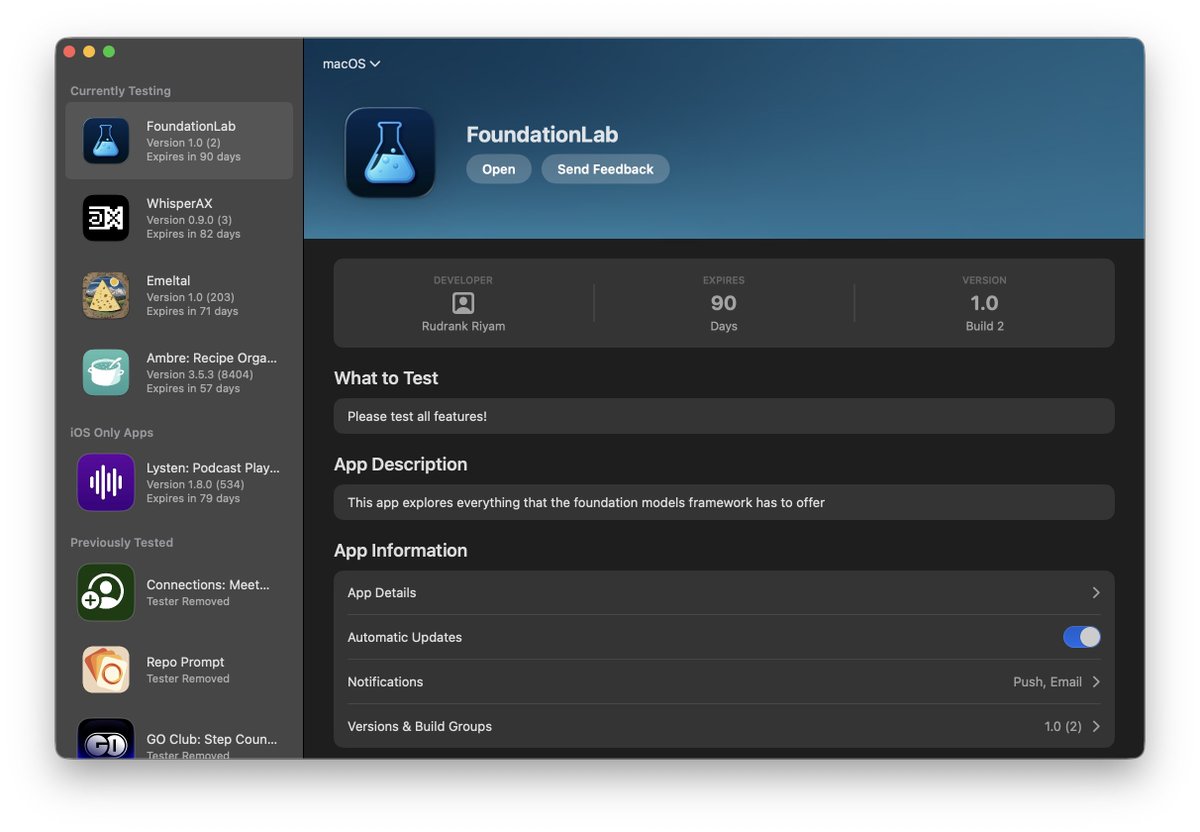Click Connections app icon in sidebar
This screenshot has width=1200, height=832.
coord(106,592)
